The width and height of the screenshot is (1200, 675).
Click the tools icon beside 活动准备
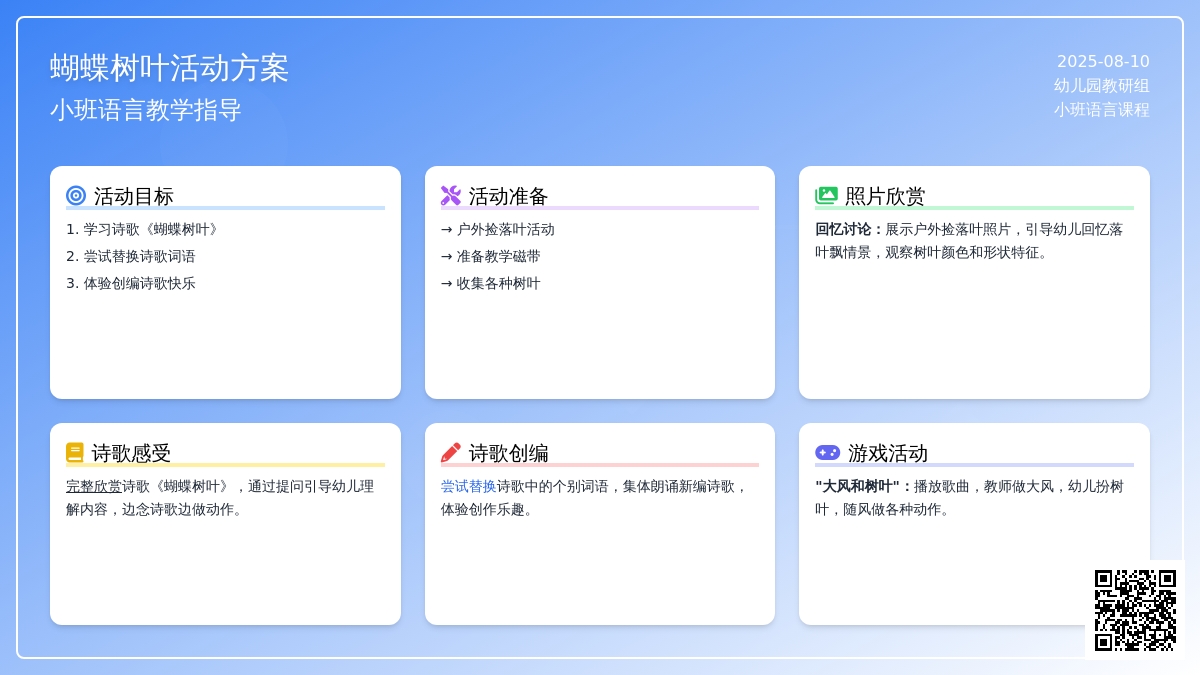point(451,196)
